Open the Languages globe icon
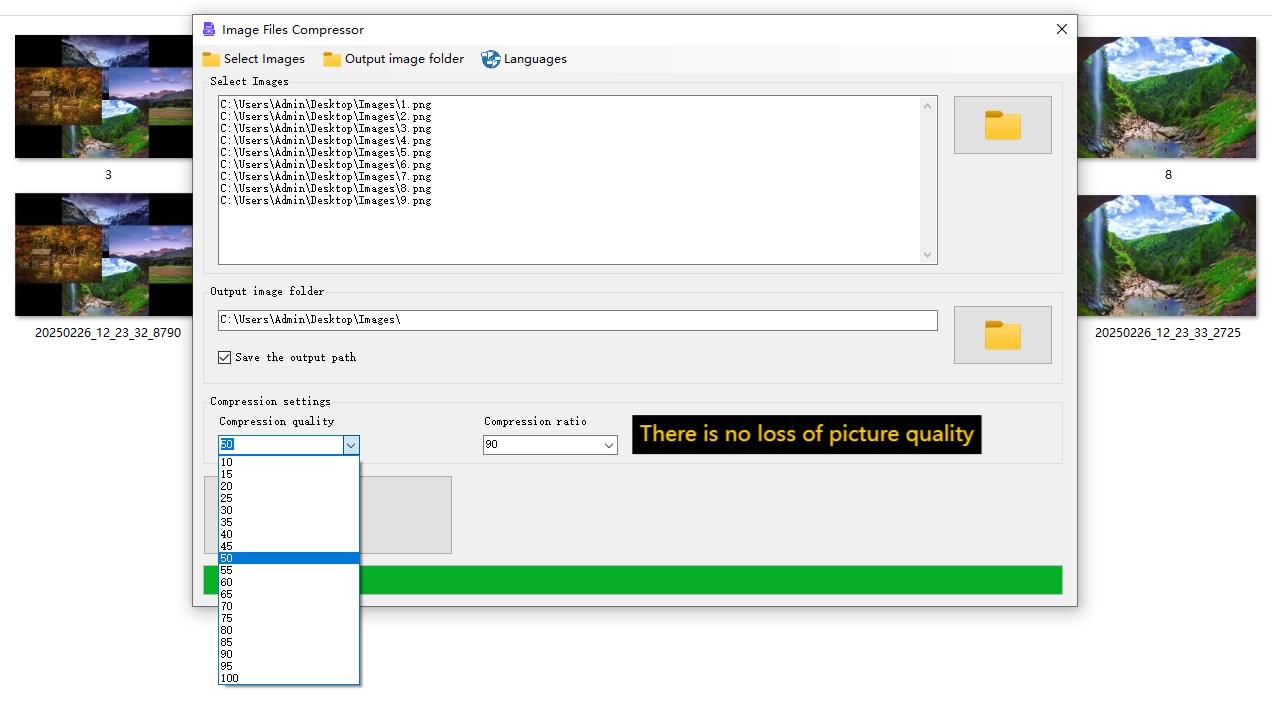 [x=490, y=59]
